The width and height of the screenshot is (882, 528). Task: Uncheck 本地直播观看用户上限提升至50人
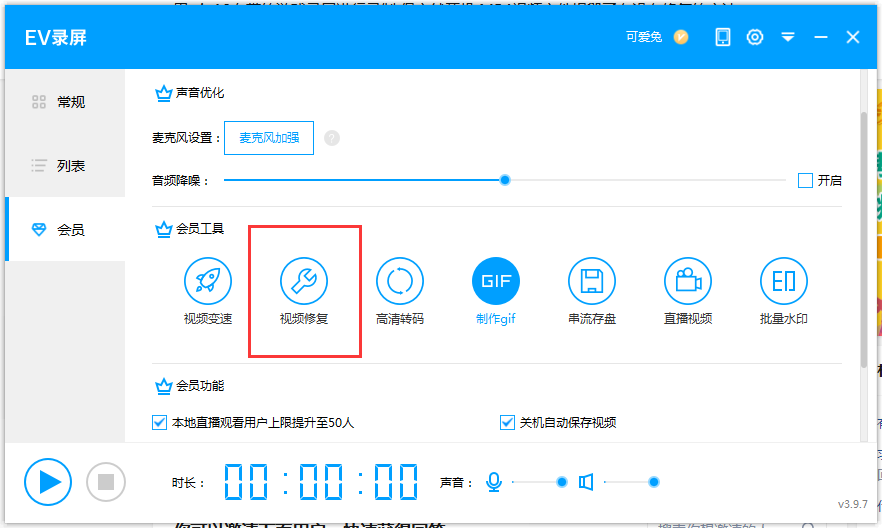(x=159, y=422)
